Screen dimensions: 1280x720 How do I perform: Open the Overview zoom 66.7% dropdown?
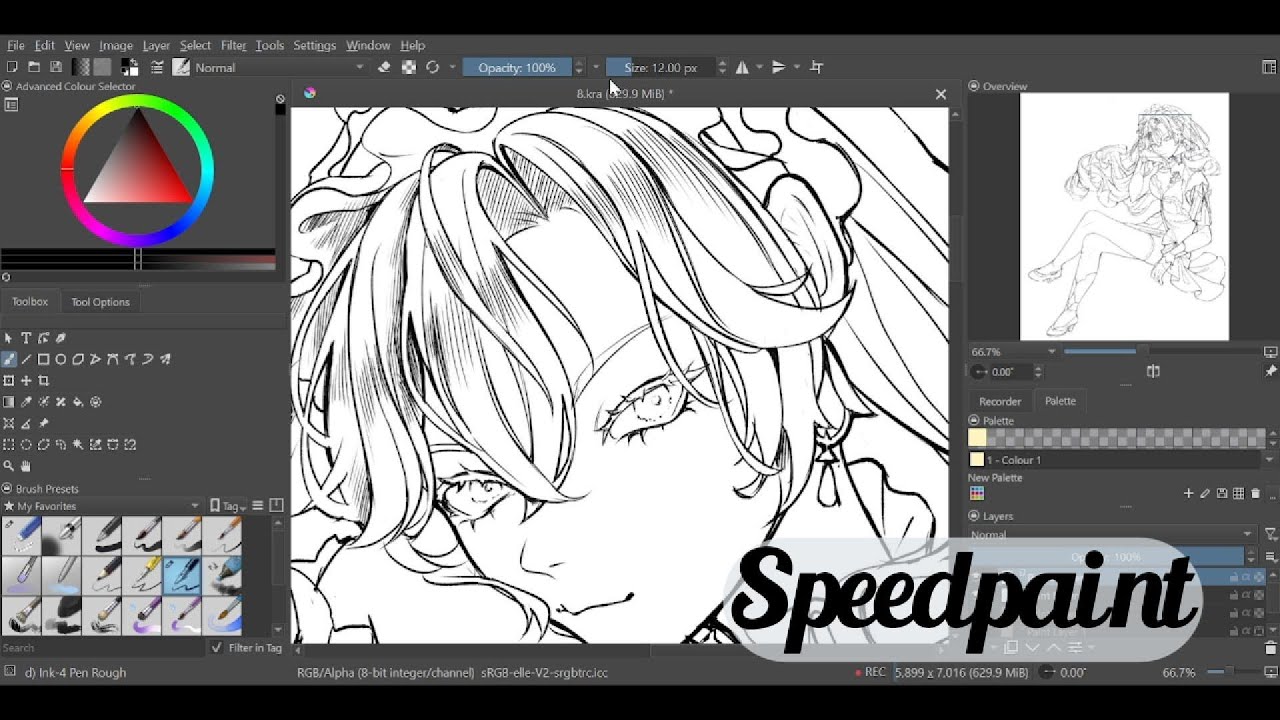[x=1013, y=352]
